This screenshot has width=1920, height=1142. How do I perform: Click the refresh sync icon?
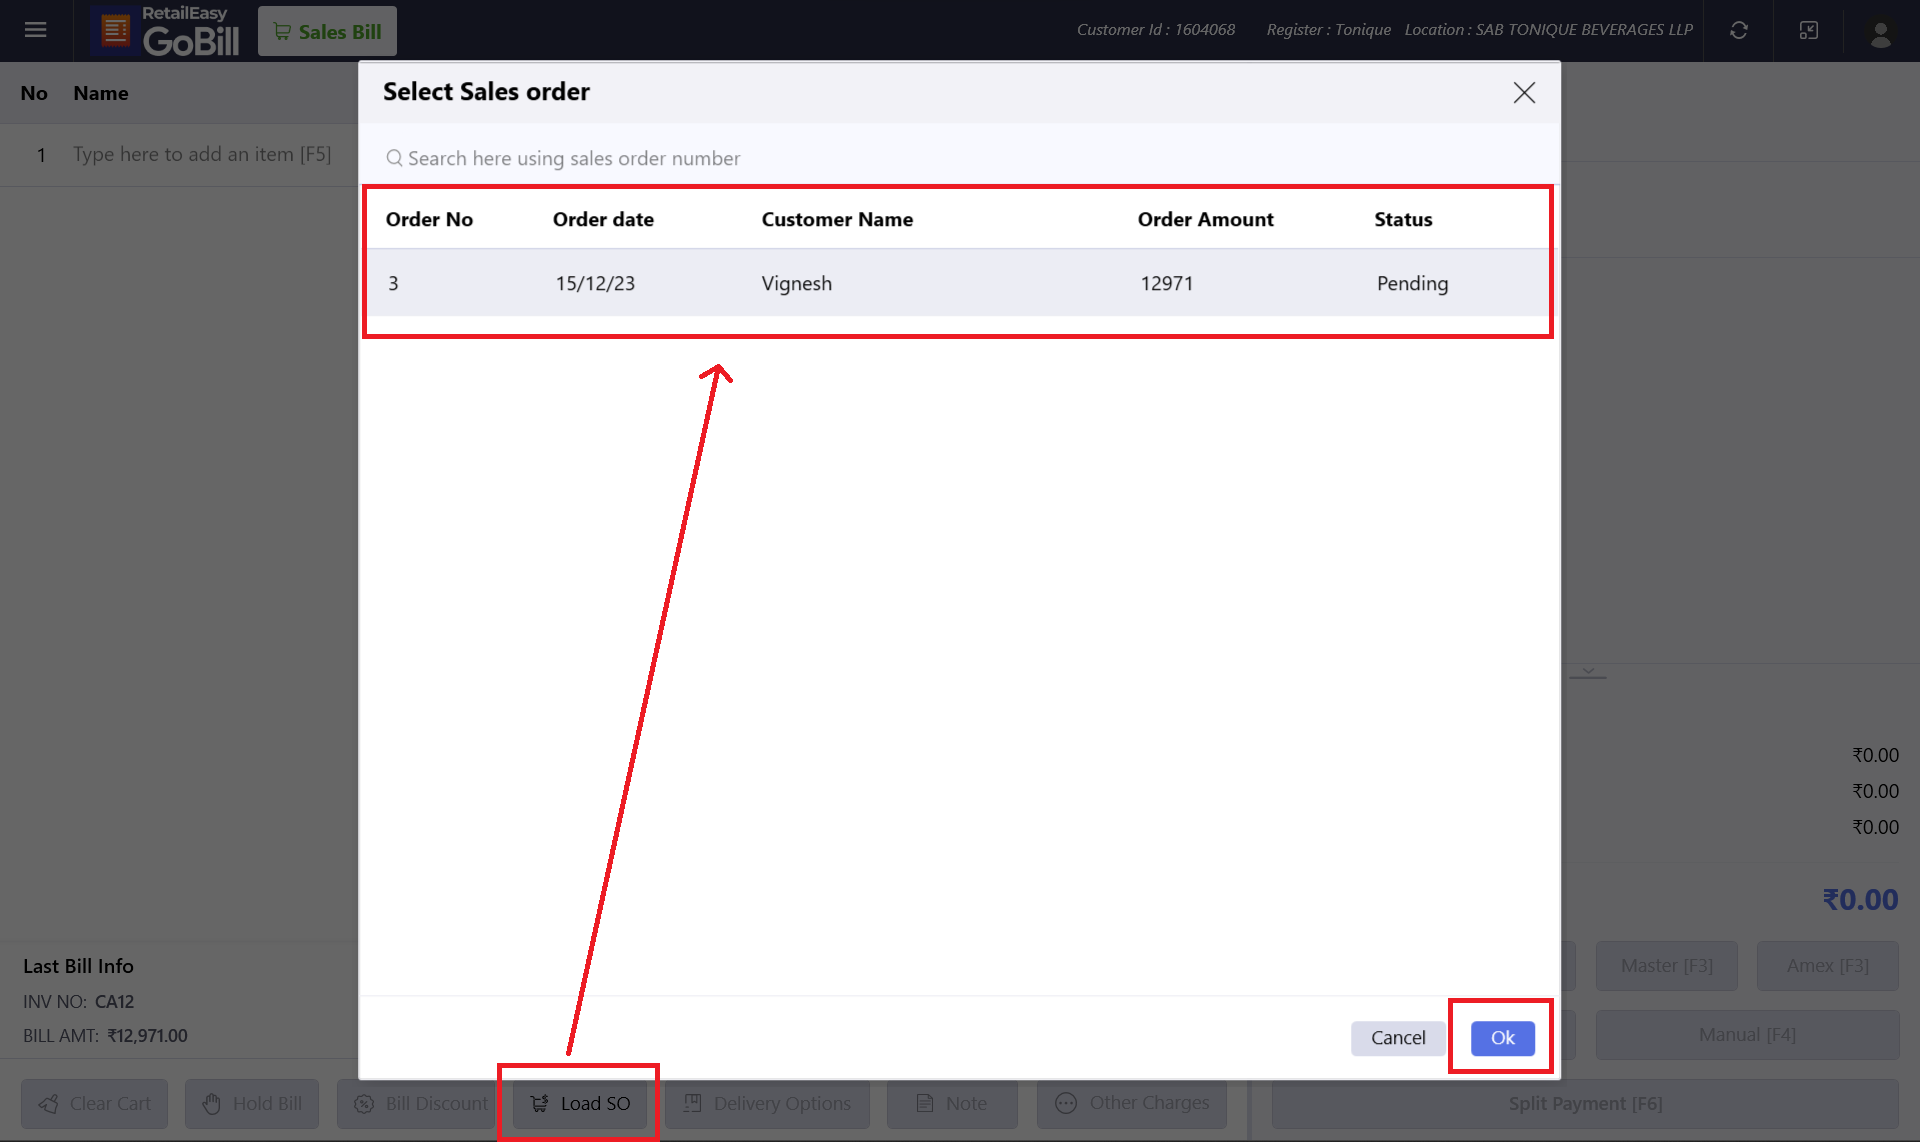(1739, 30)
